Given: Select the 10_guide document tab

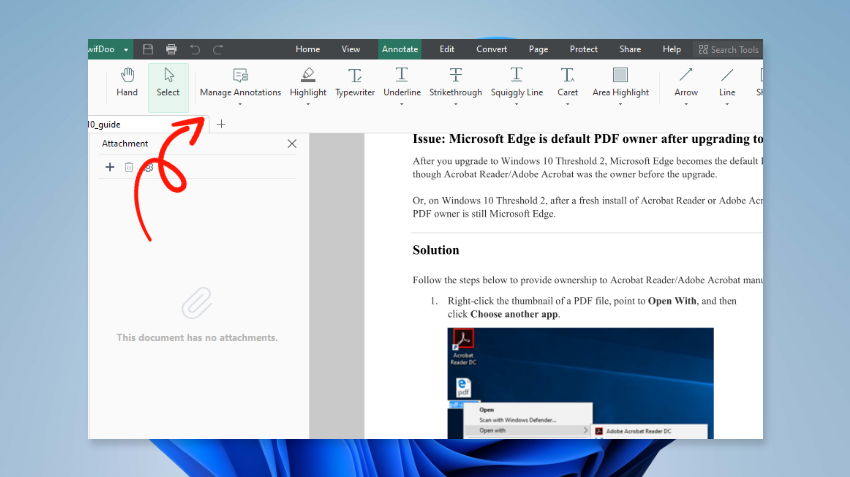Looking at the screenshot, I should (146, 124).
